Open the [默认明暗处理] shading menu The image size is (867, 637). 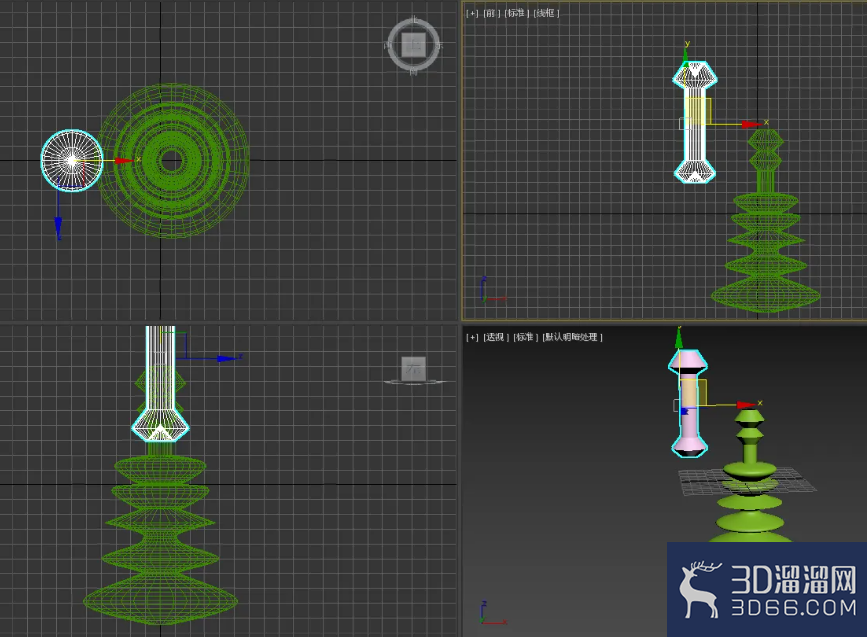572,337
